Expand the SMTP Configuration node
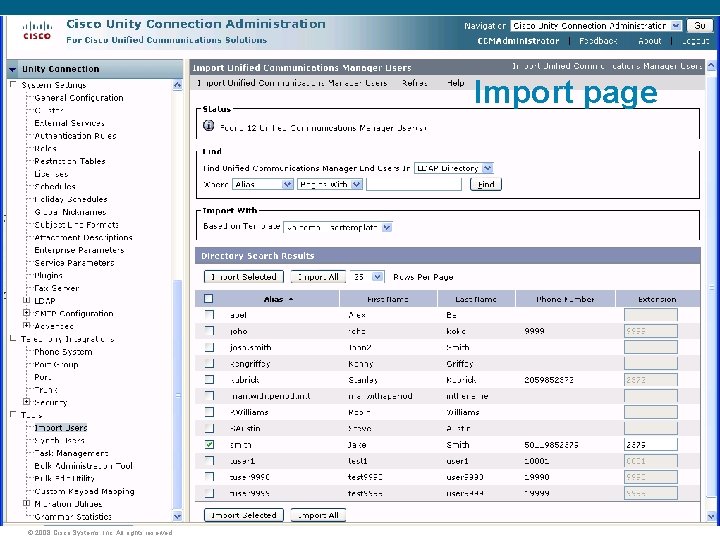The height and width of the screenshot is (540, 720). pos(27,313)
